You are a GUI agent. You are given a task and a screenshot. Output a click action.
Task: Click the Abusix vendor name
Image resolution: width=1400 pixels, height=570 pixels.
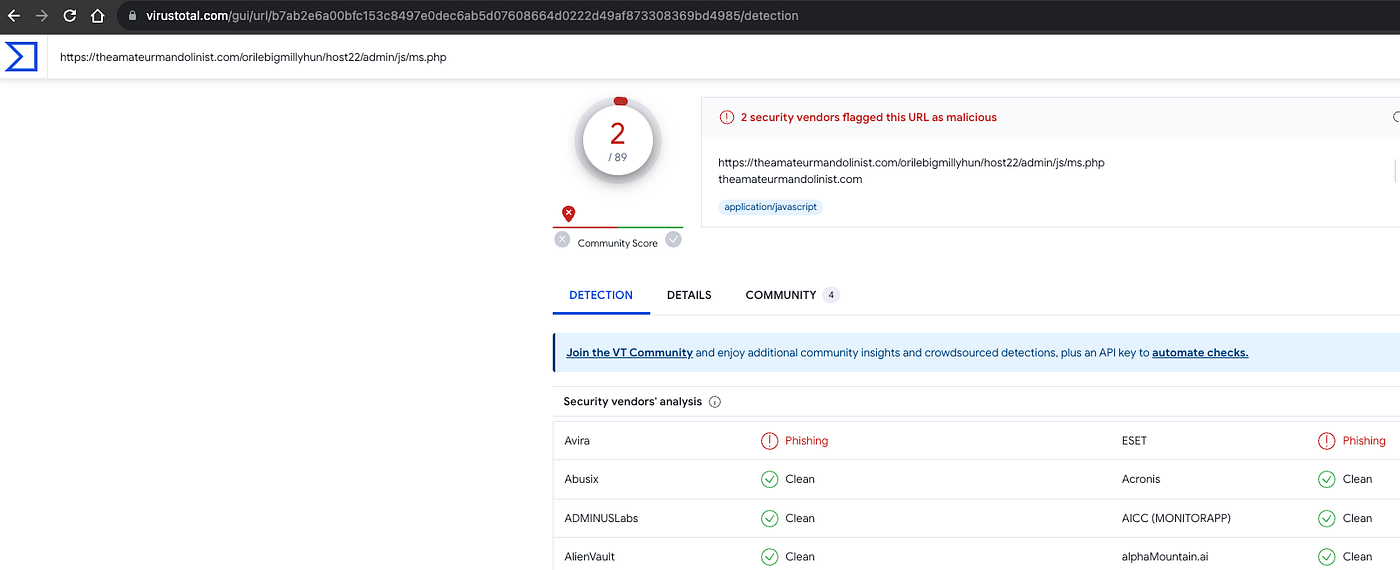581,479
